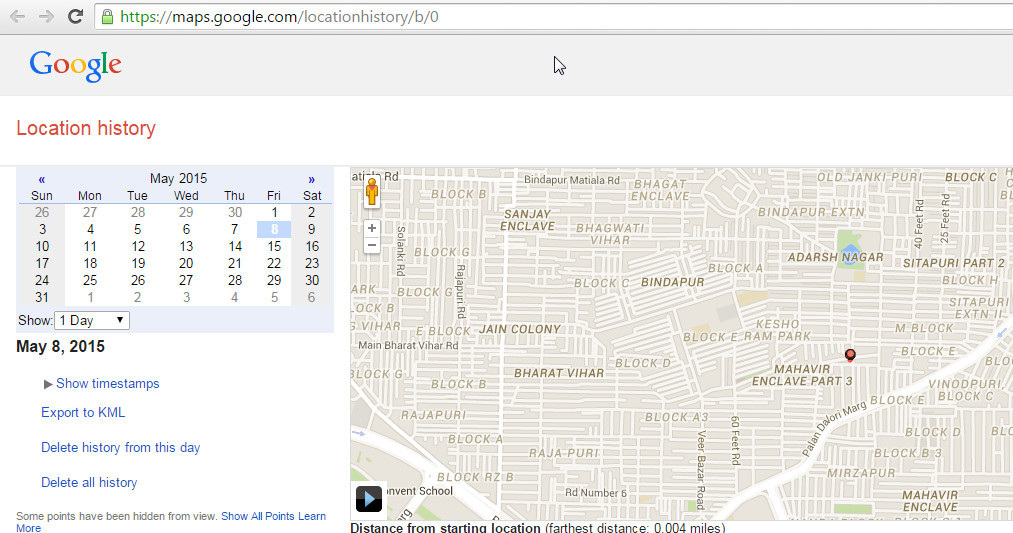The width and height of the screenshot is (1013, 533).
Task: Expand Show timestamps disclosure triangle
Action: pos(48,384)
